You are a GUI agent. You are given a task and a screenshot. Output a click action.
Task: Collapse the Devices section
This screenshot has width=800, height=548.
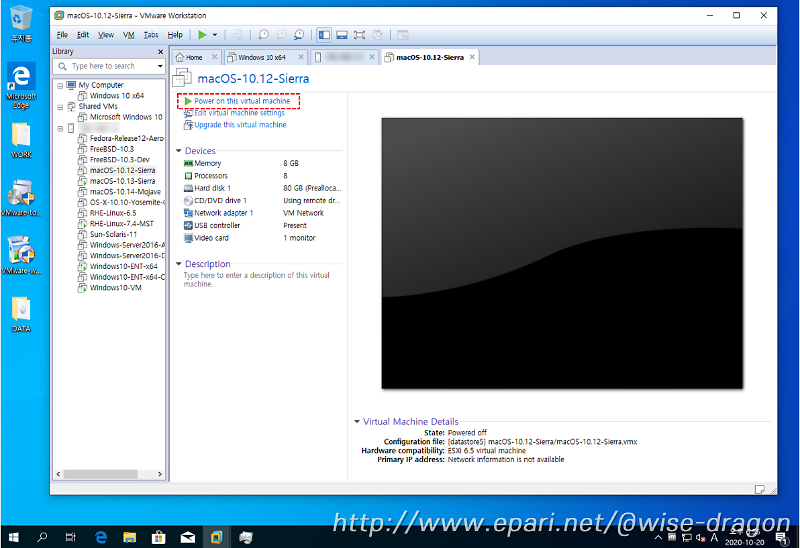pyautogui.click(x=179, y=151)
